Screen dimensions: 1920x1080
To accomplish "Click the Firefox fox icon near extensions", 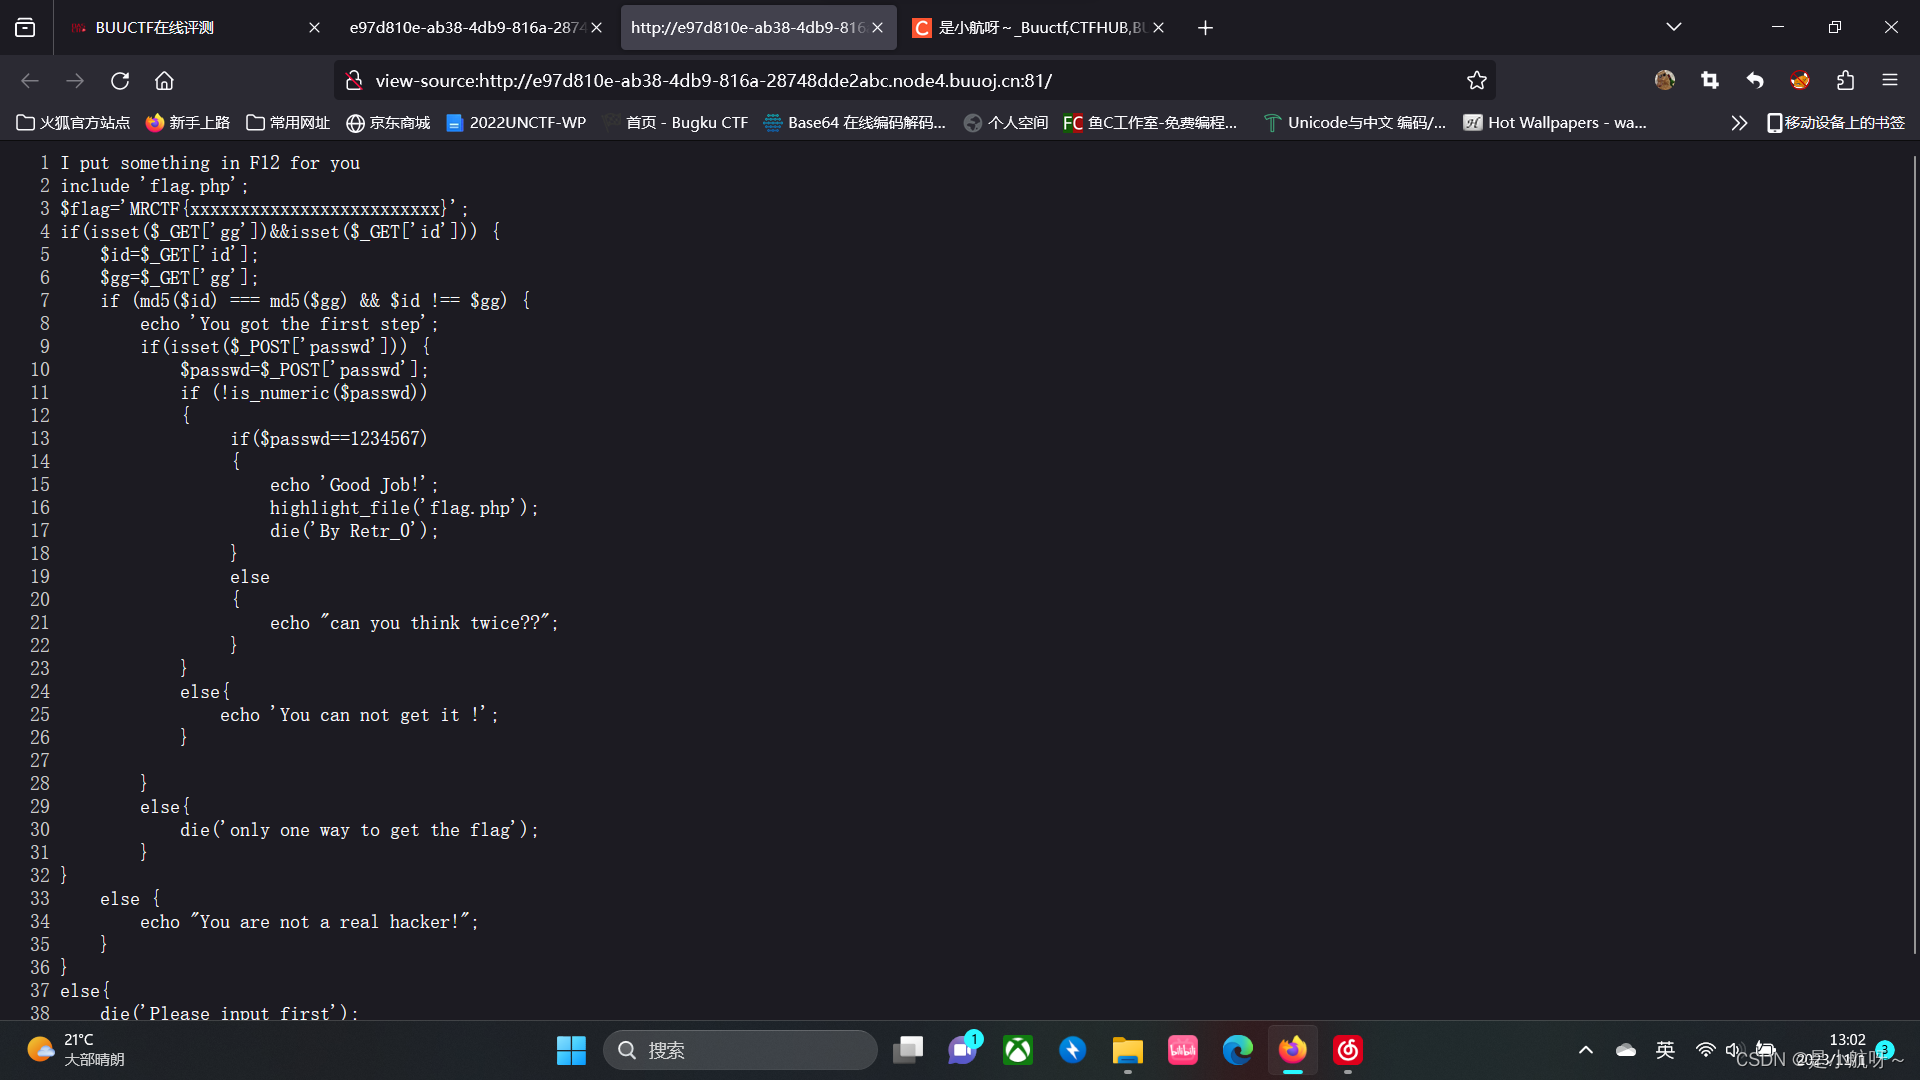I will tap(1799, 80).
